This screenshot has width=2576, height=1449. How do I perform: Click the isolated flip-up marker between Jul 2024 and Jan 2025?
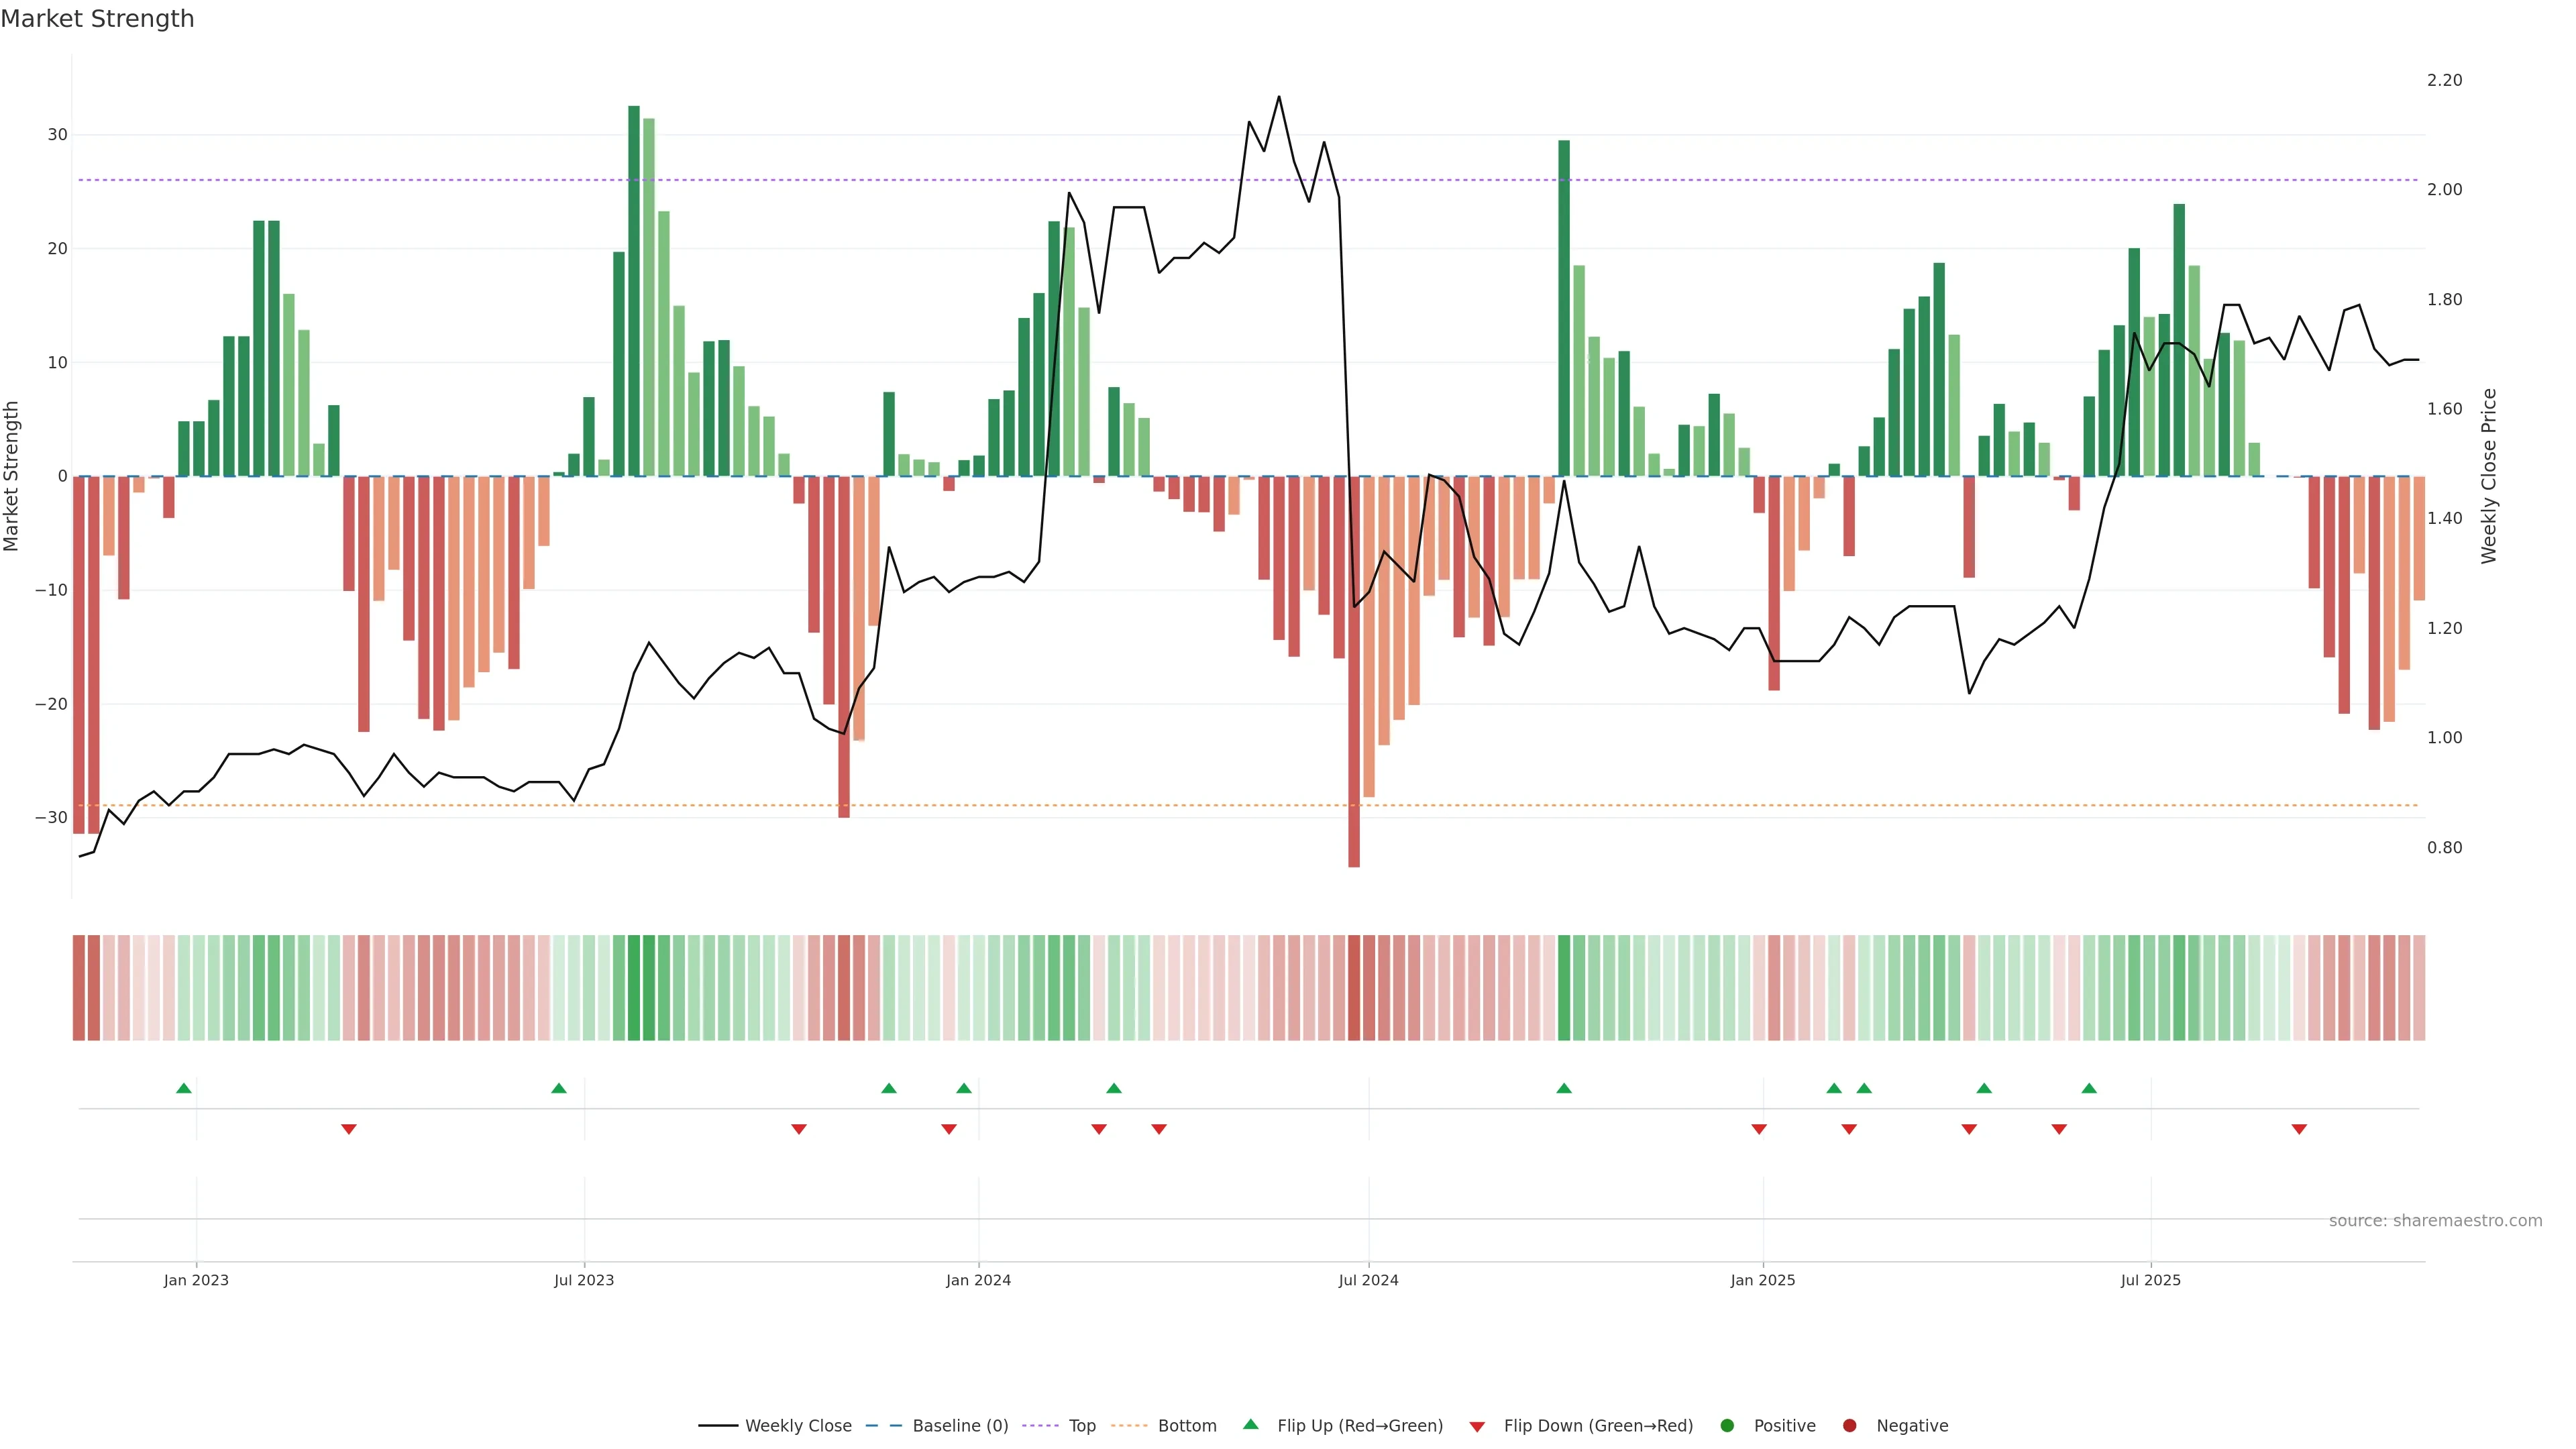(x=1564, y=1088)
